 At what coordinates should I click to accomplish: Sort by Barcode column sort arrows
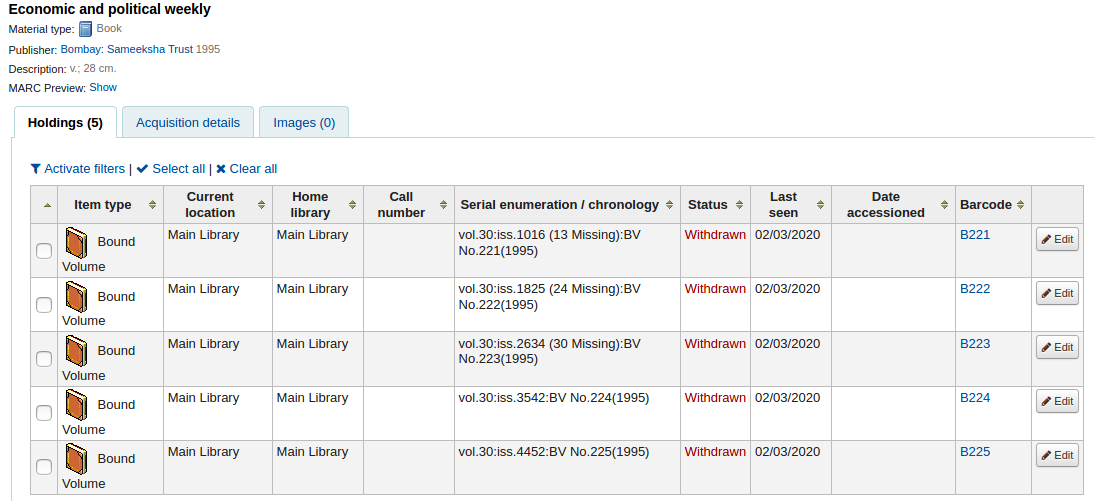[x=1021, y=205]
